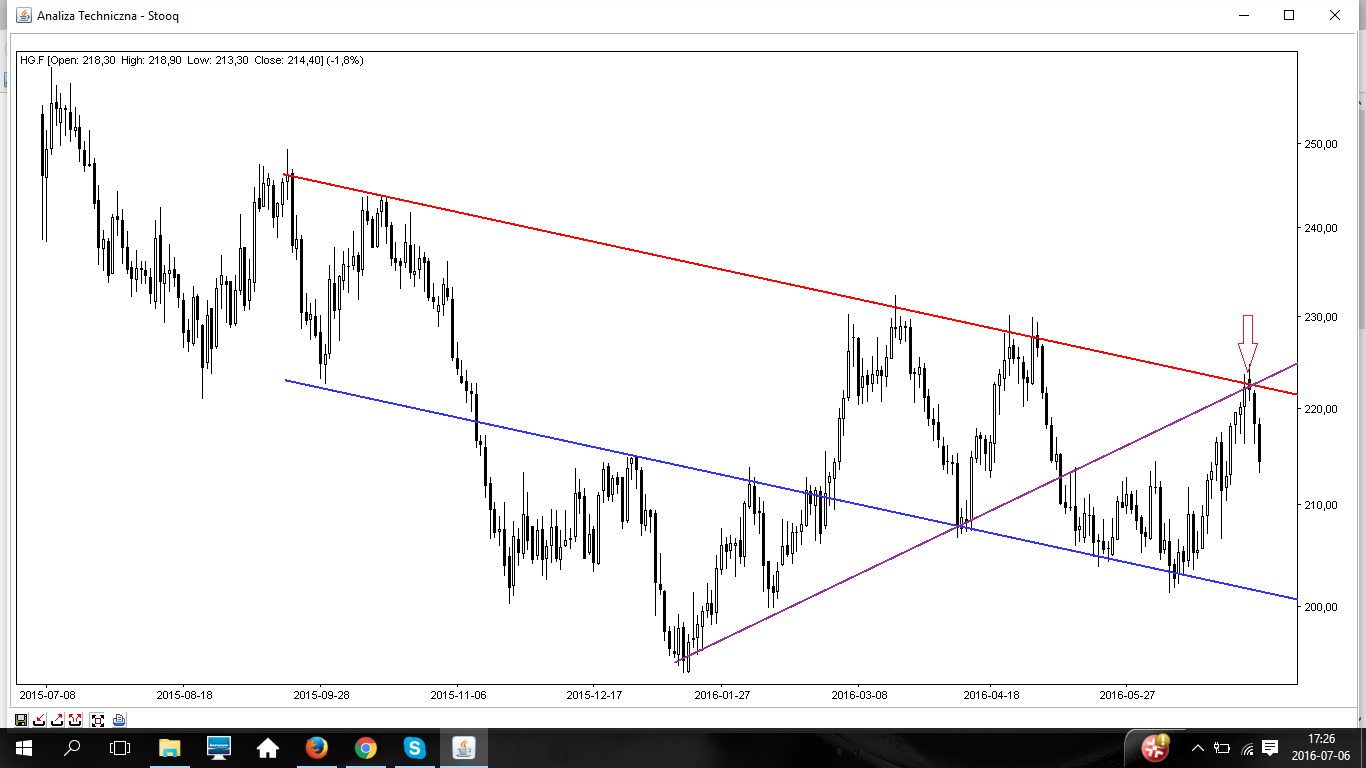Click the 2016-03-08 date axis label
This screenshot has height=768, width=1366.
pos(859,694)
